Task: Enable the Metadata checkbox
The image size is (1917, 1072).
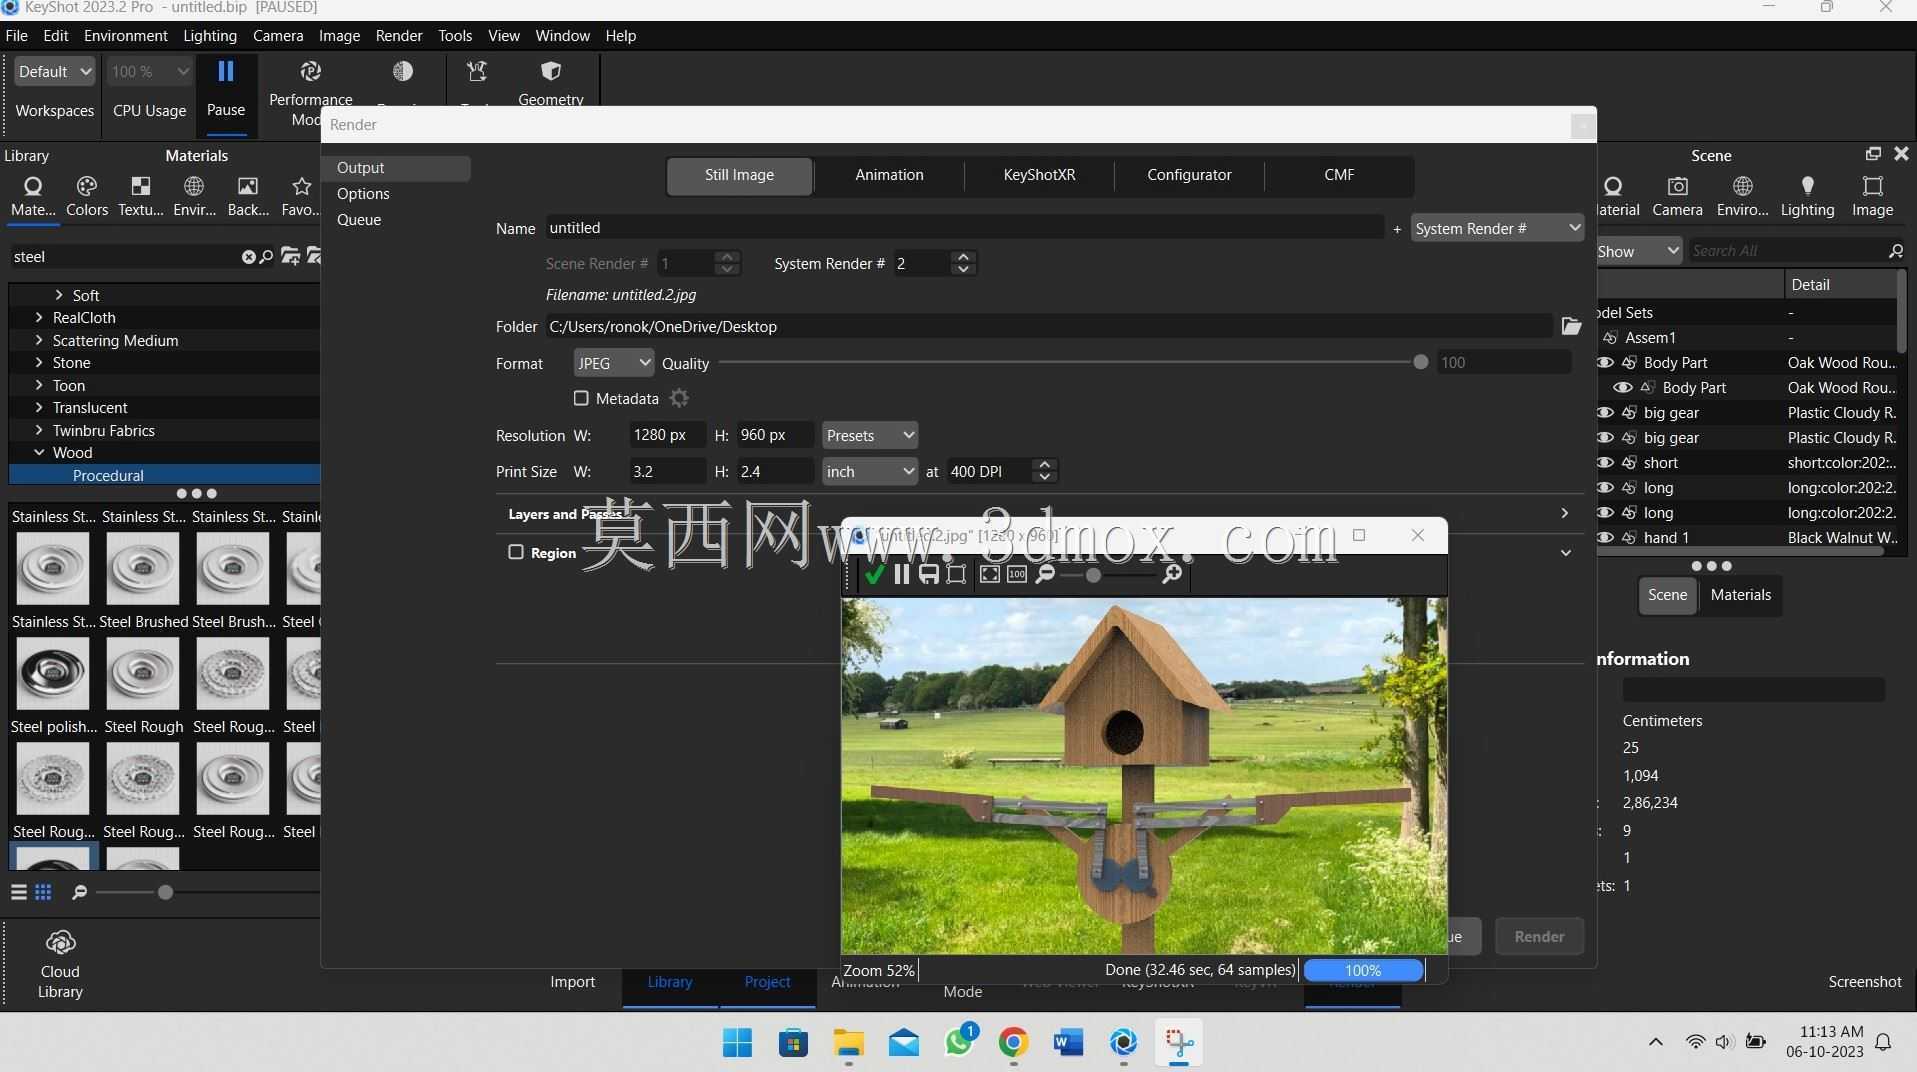Action: 581,398
